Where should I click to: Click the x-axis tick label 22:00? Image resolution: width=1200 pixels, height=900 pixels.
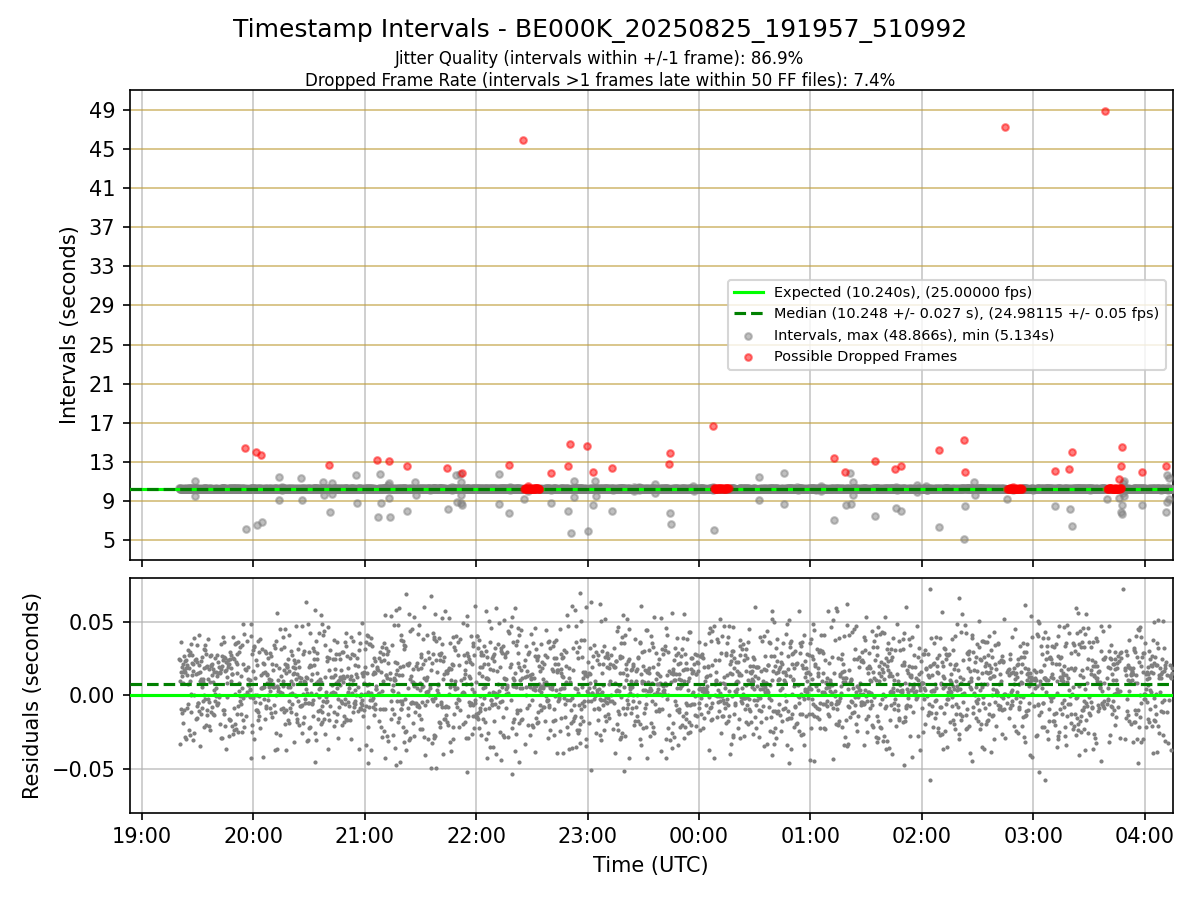[476, 835]
